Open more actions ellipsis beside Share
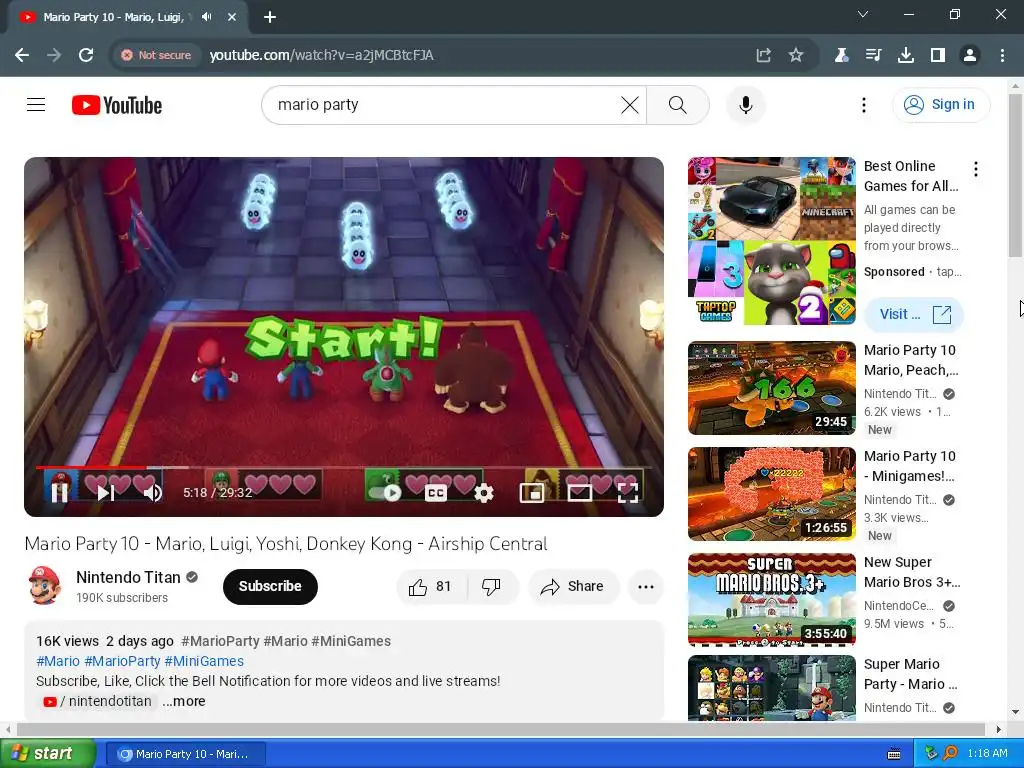The image size is (1024, 768). (646, 586)
